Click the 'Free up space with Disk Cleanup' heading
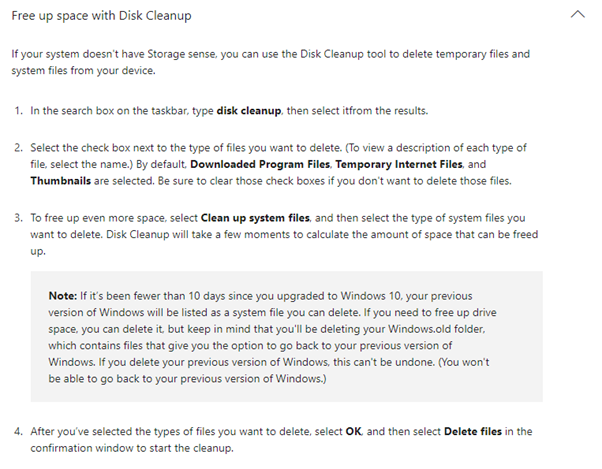602x469 pixels. (x=101, y=16)
